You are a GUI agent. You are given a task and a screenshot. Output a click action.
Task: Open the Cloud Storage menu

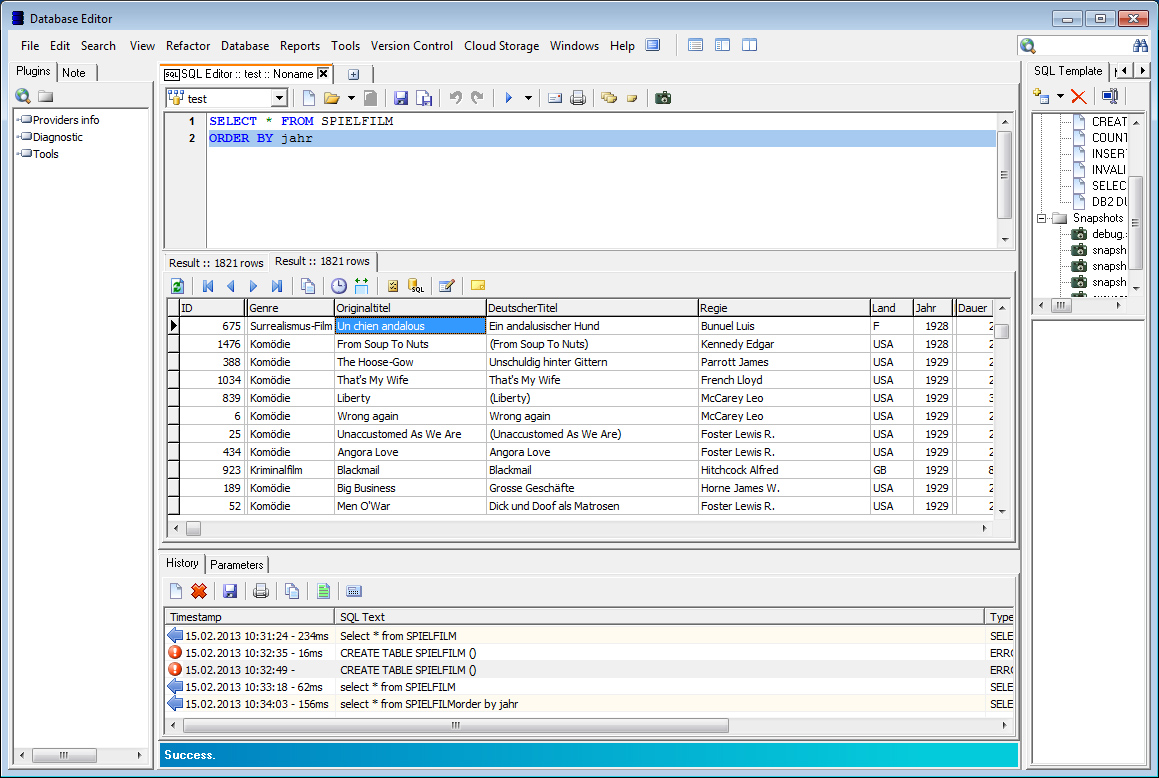click(x=501, y=46)
